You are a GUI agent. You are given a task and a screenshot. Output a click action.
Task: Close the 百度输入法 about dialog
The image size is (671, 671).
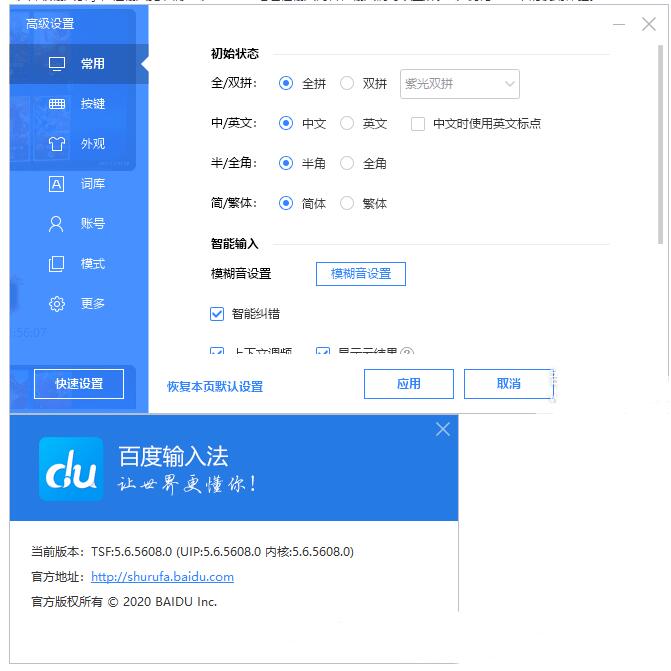pyautogui.click(x=442, y=429)
